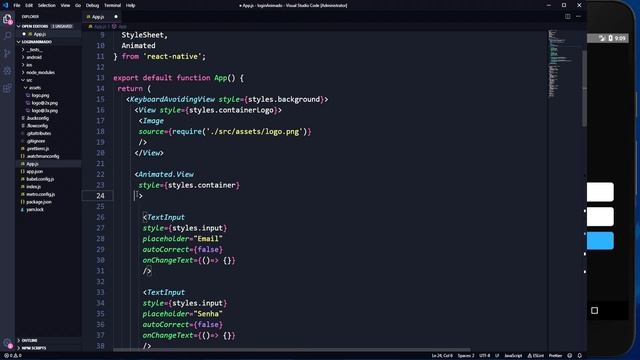640x360 pixels.
Task: Select App.js in the file tree
Action: (x=48, y=164)
